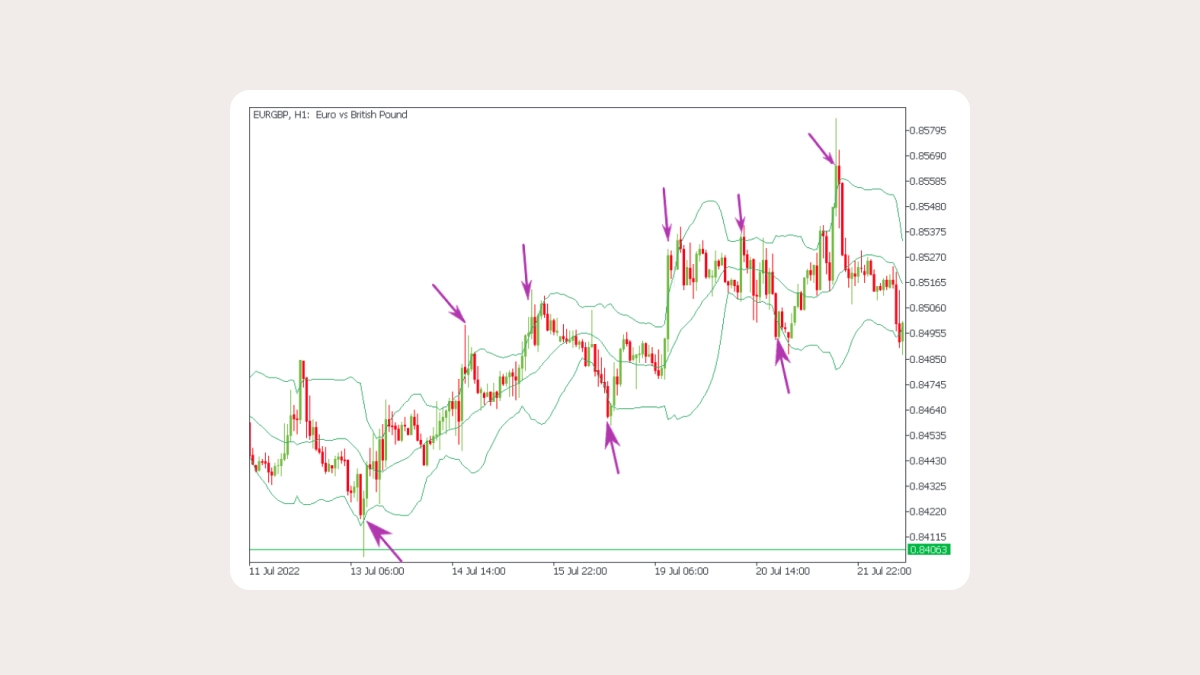Click the 0.85795 price level on the axis

(x=928, y=131)
